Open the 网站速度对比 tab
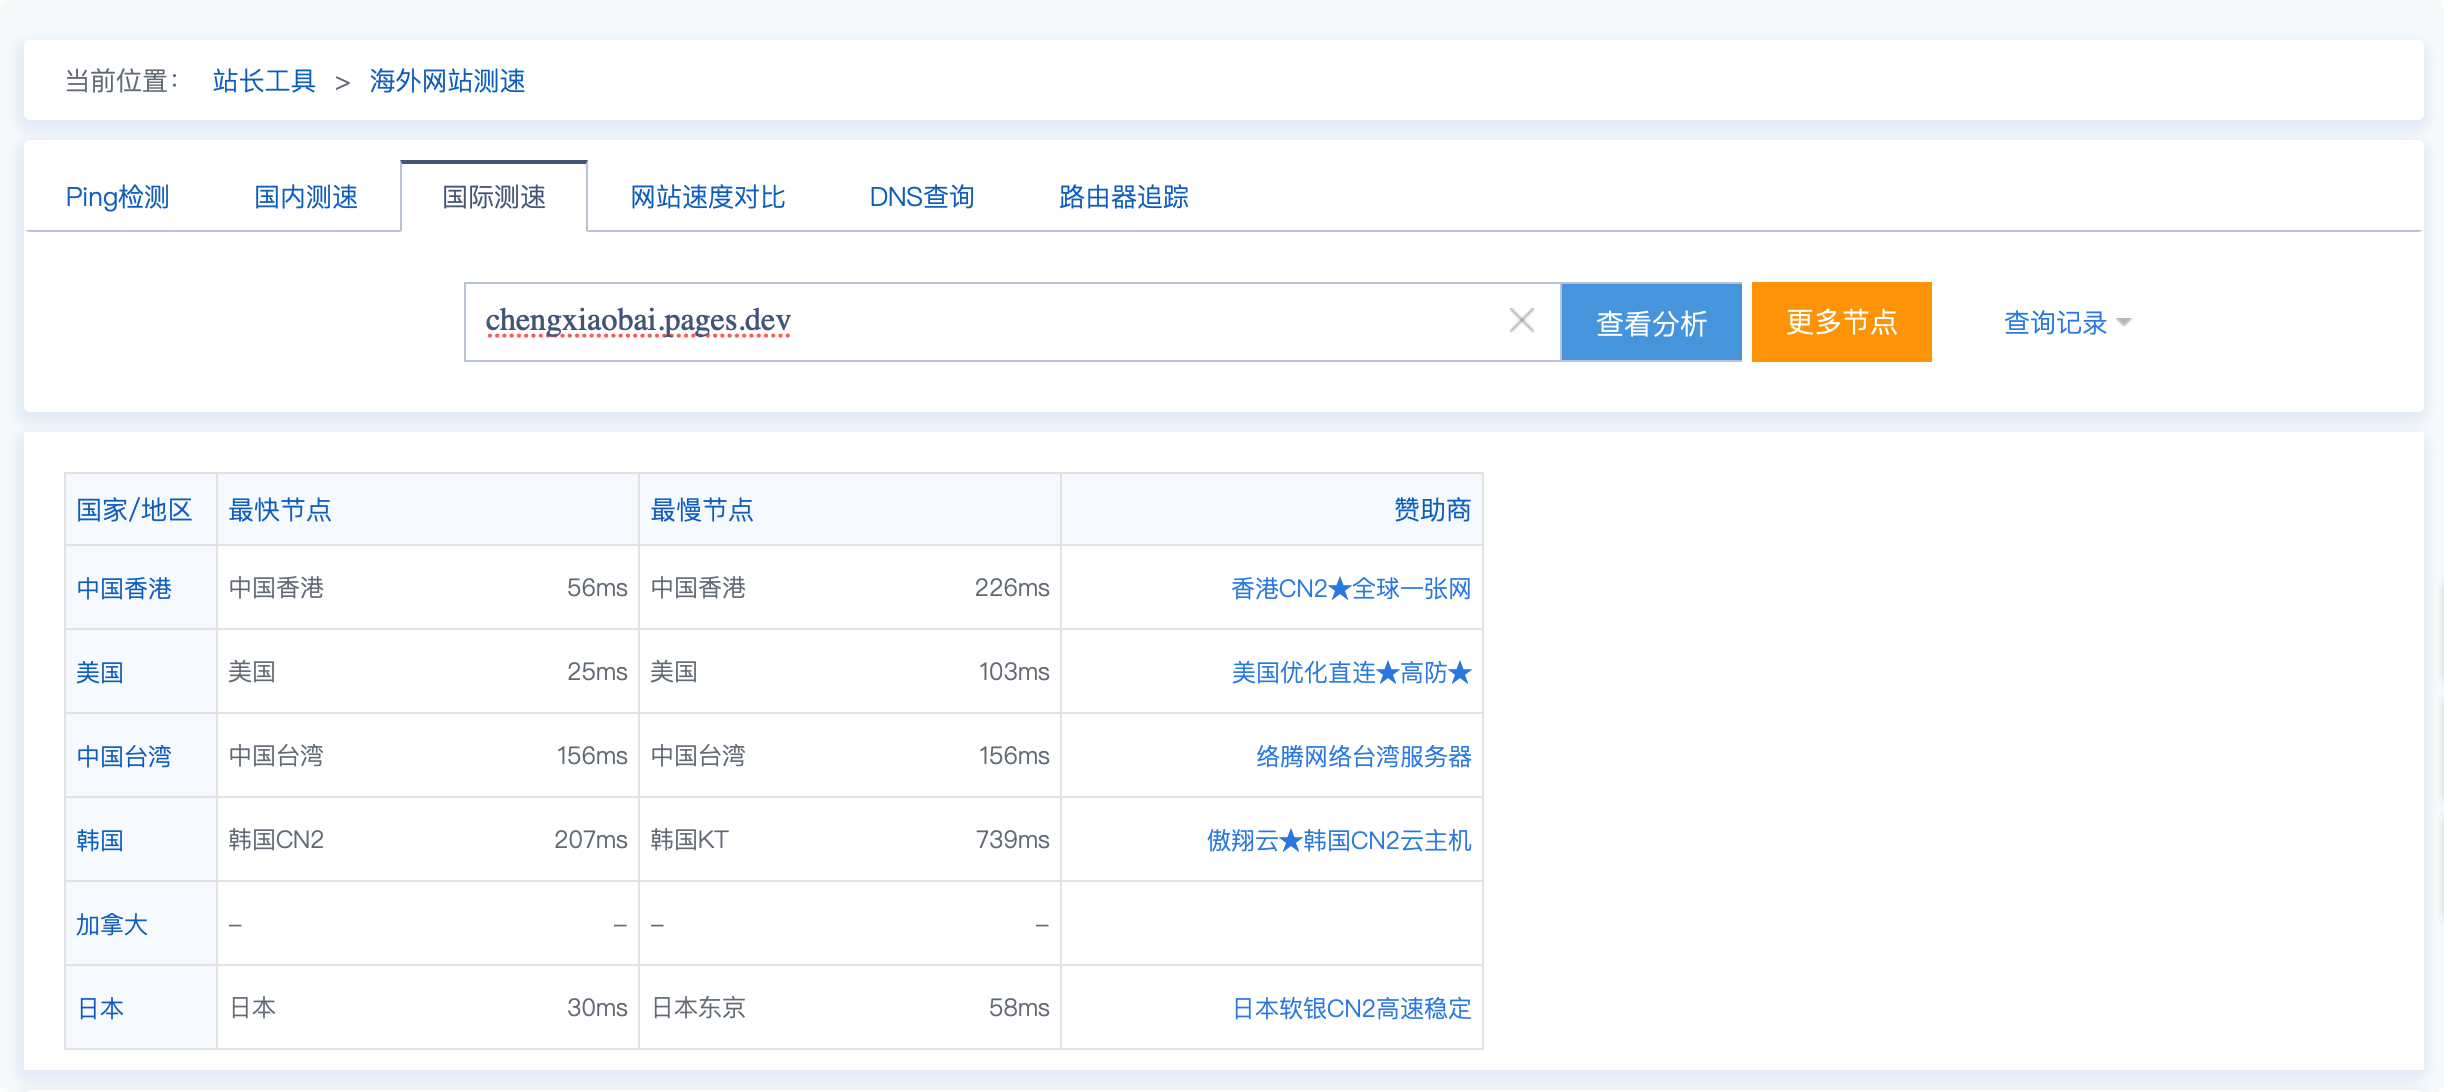2444x1092 pixels. click(708, 197)
